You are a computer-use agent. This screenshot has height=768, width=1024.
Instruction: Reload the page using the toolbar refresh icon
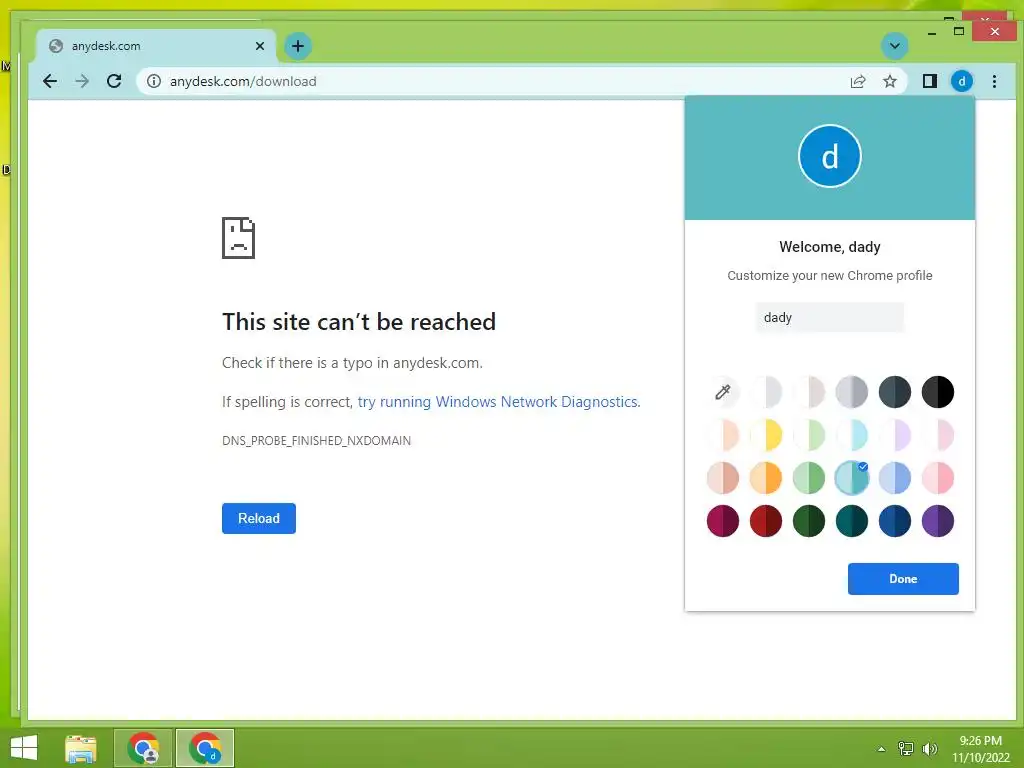point(114,81)
